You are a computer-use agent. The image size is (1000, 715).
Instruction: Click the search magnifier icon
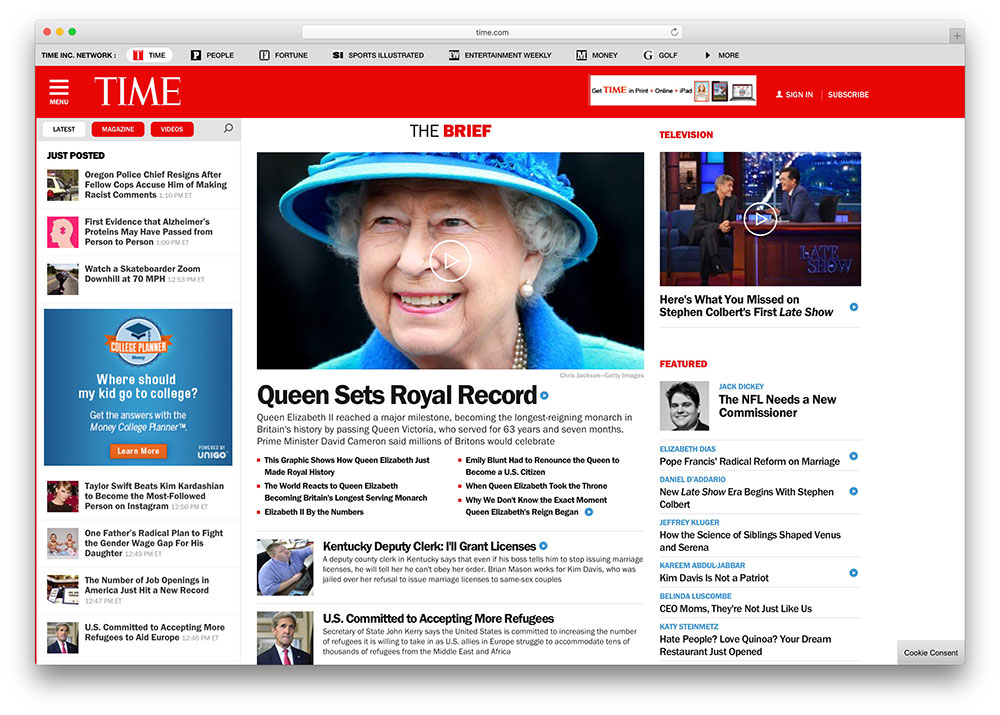pyautogui.click(x=228, y=128)
